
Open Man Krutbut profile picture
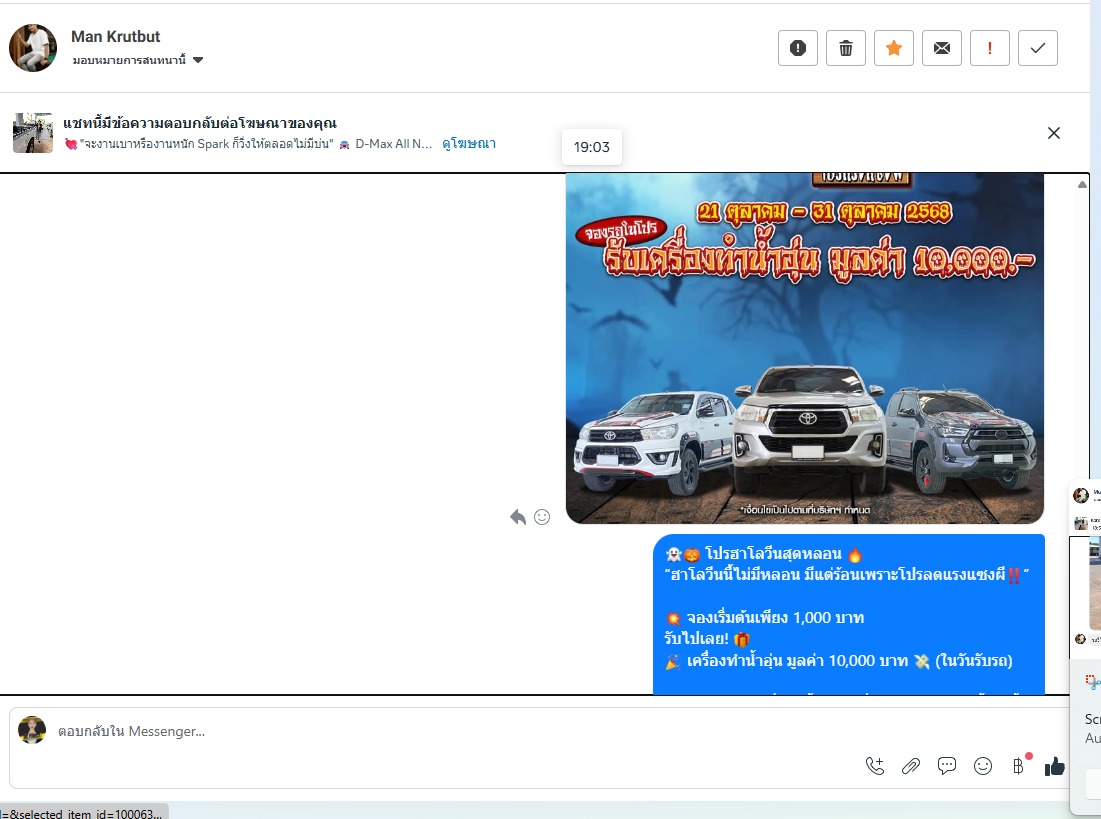pos(32,48)
